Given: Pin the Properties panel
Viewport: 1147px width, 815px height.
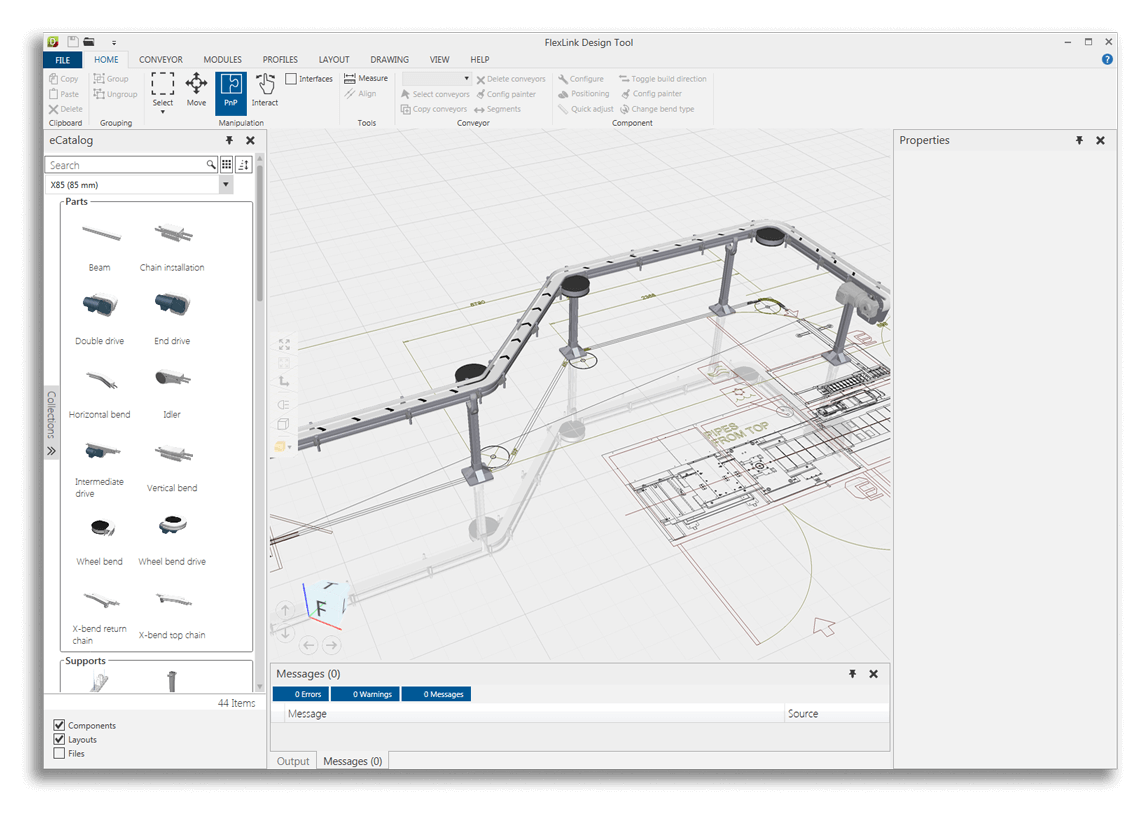Looking at the screenshot, I should (x=1079, y=140).
